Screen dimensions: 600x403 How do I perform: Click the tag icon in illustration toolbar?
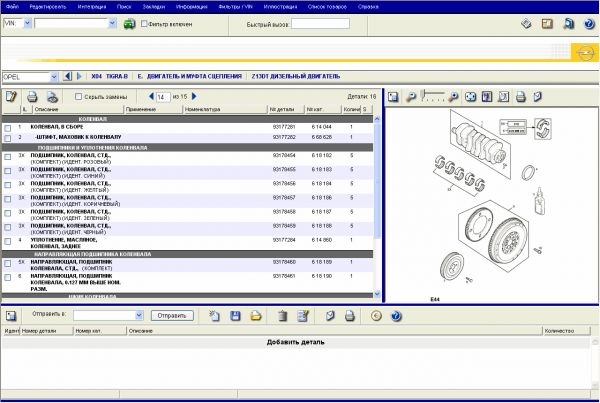pos(538,97)
